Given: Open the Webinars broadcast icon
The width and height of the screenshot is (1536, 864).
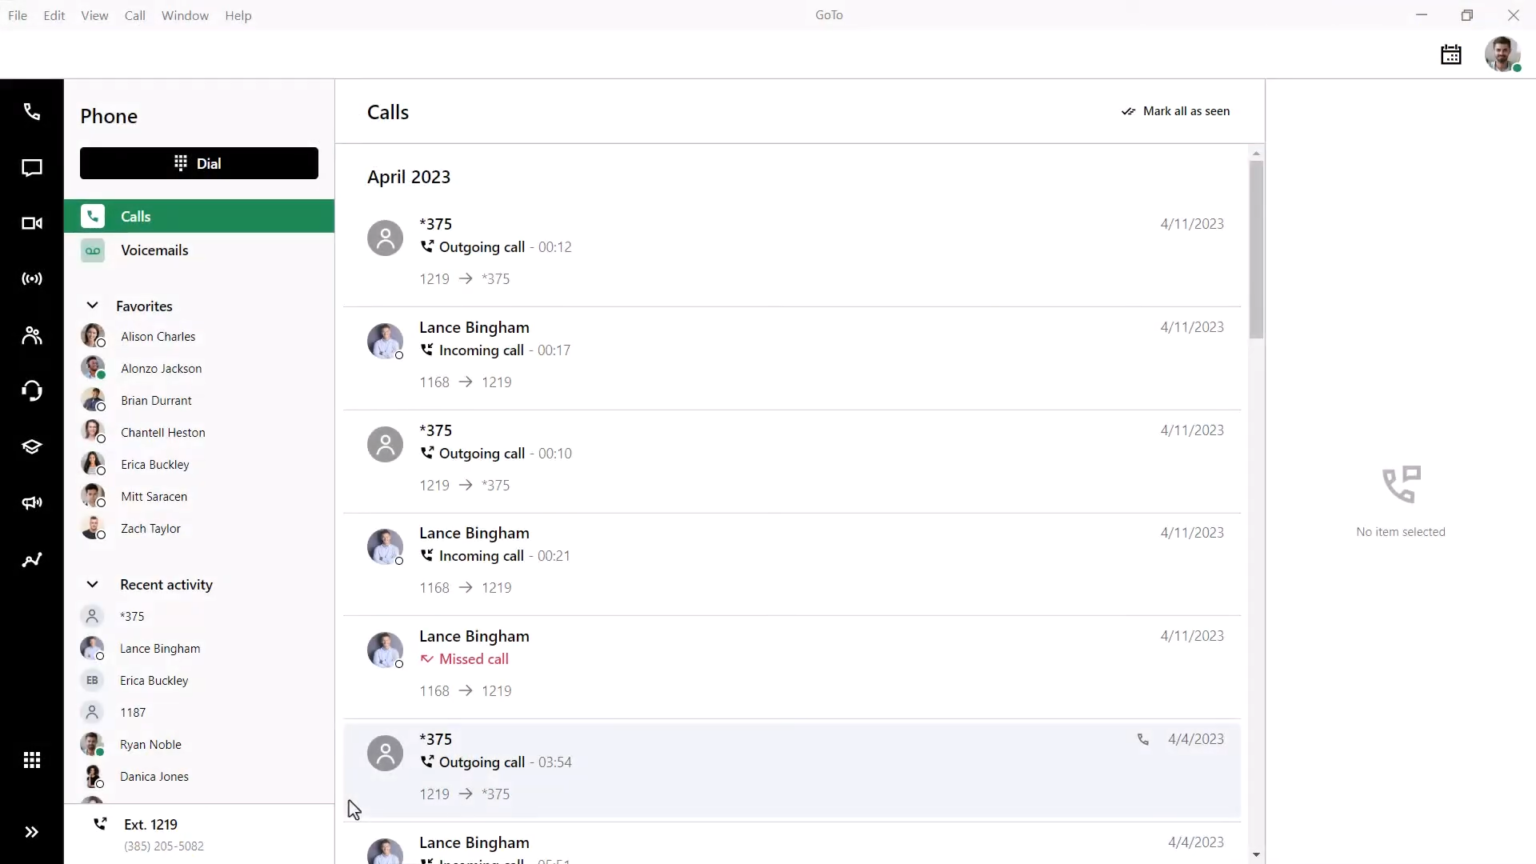Looking at the screenshot, I should coord(31,278).
